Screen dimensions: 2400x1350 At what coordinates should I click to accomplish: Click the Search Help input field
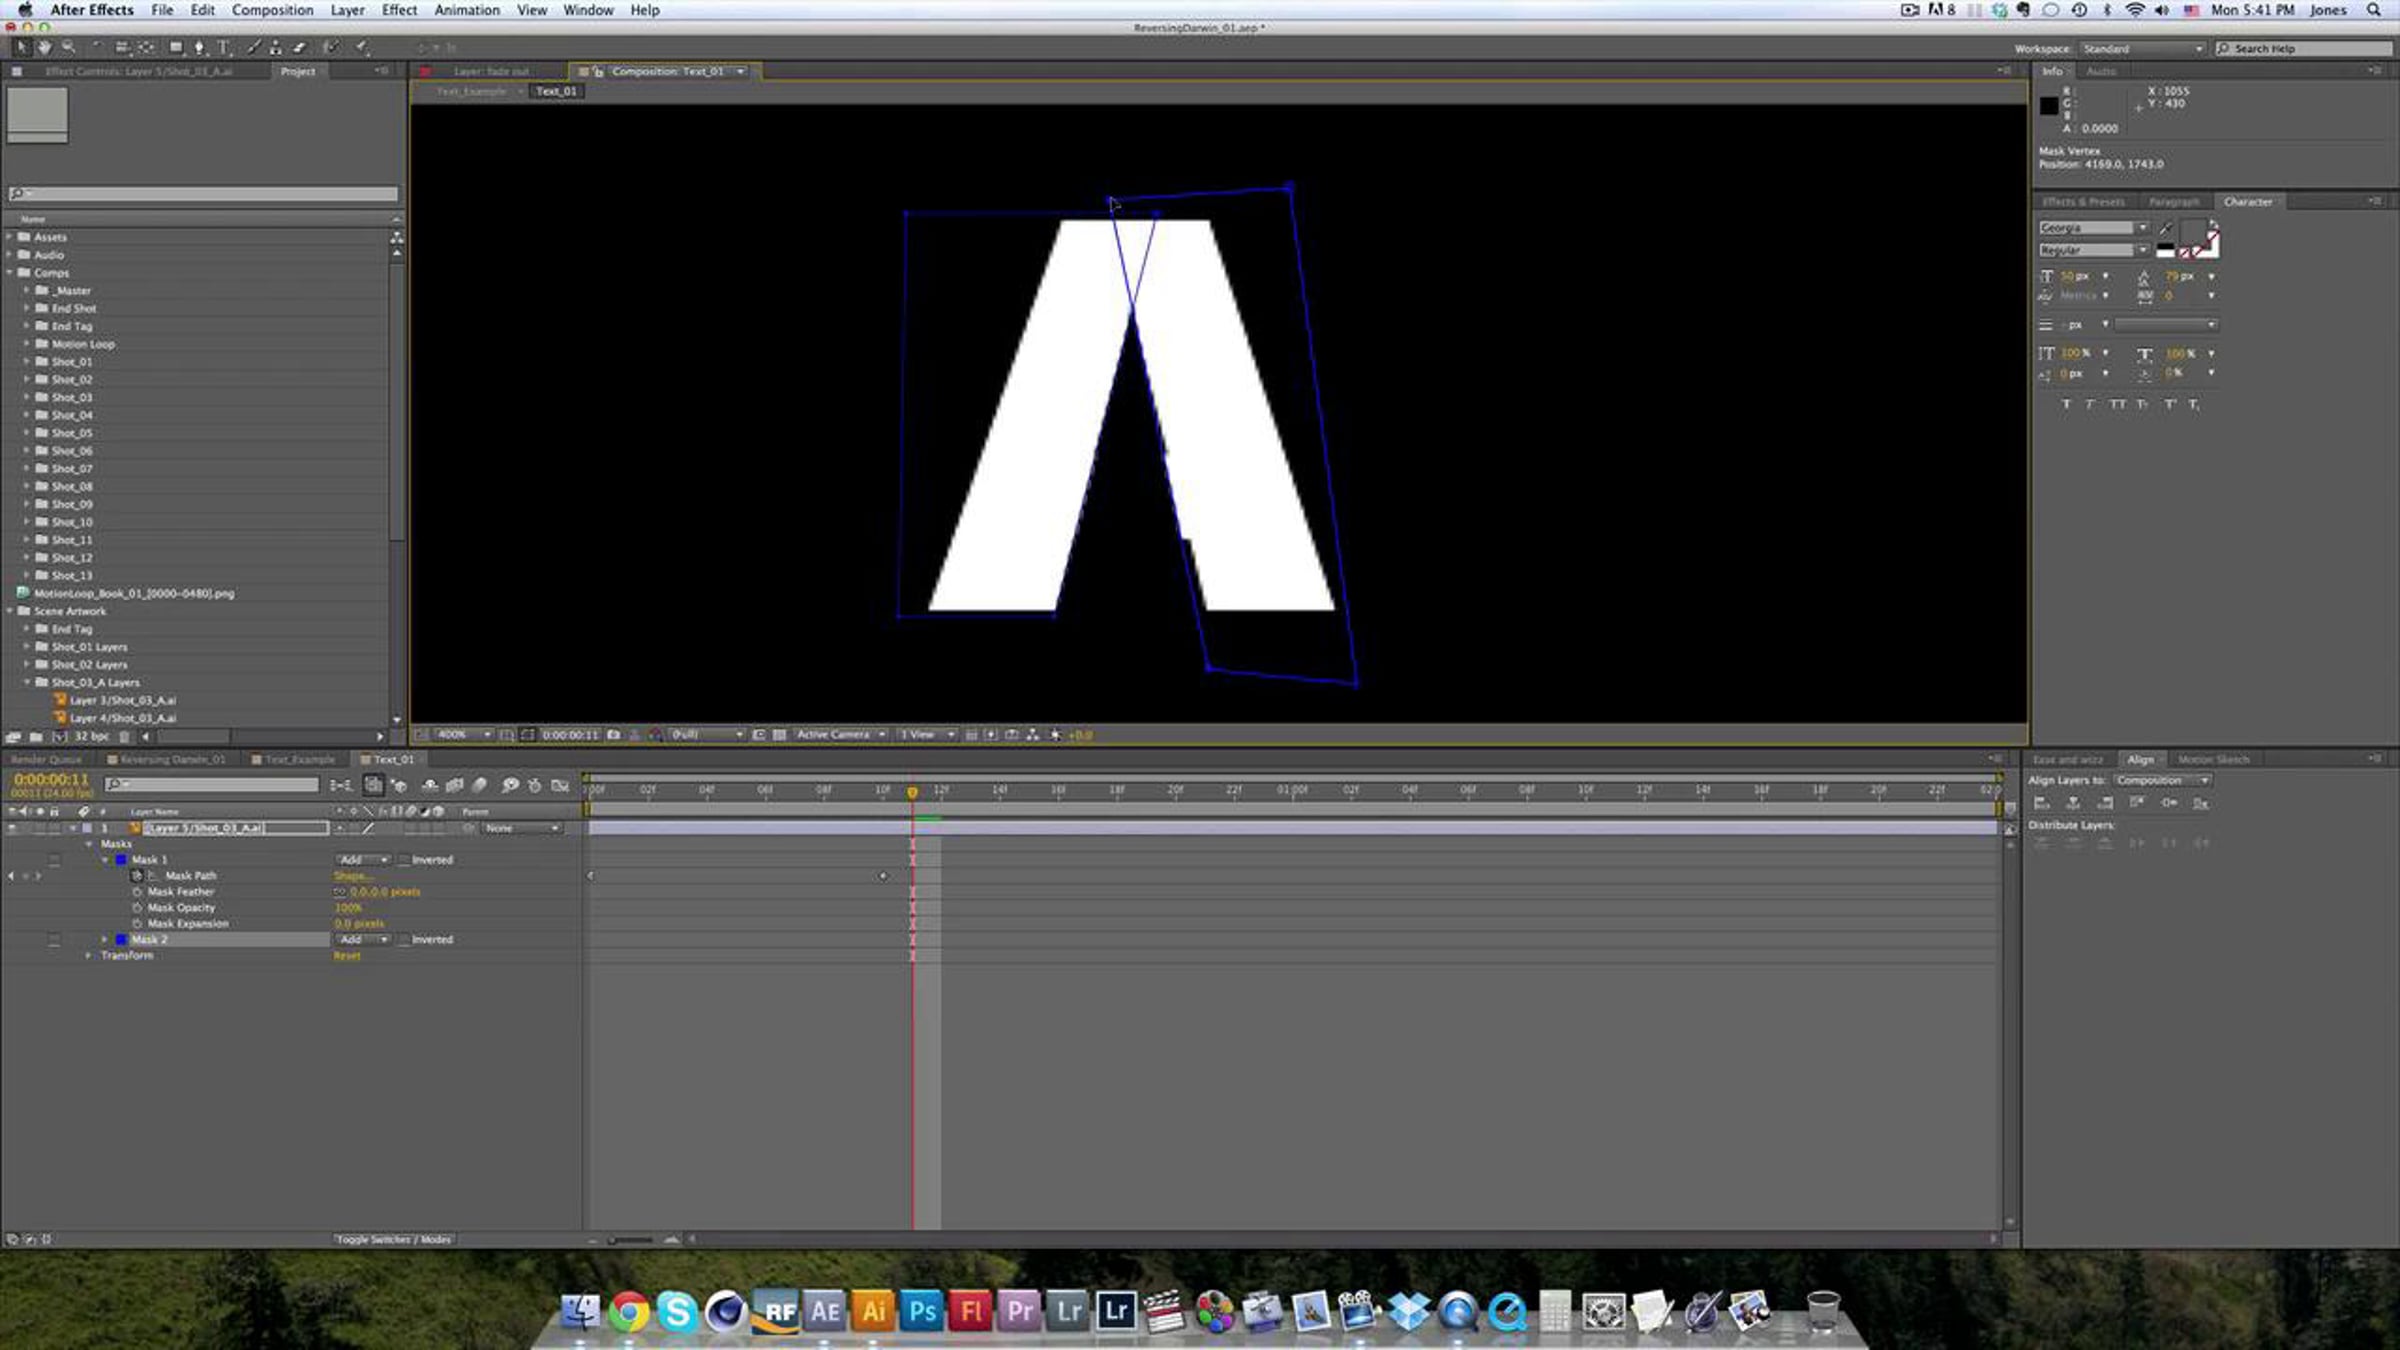(2303, 49)
